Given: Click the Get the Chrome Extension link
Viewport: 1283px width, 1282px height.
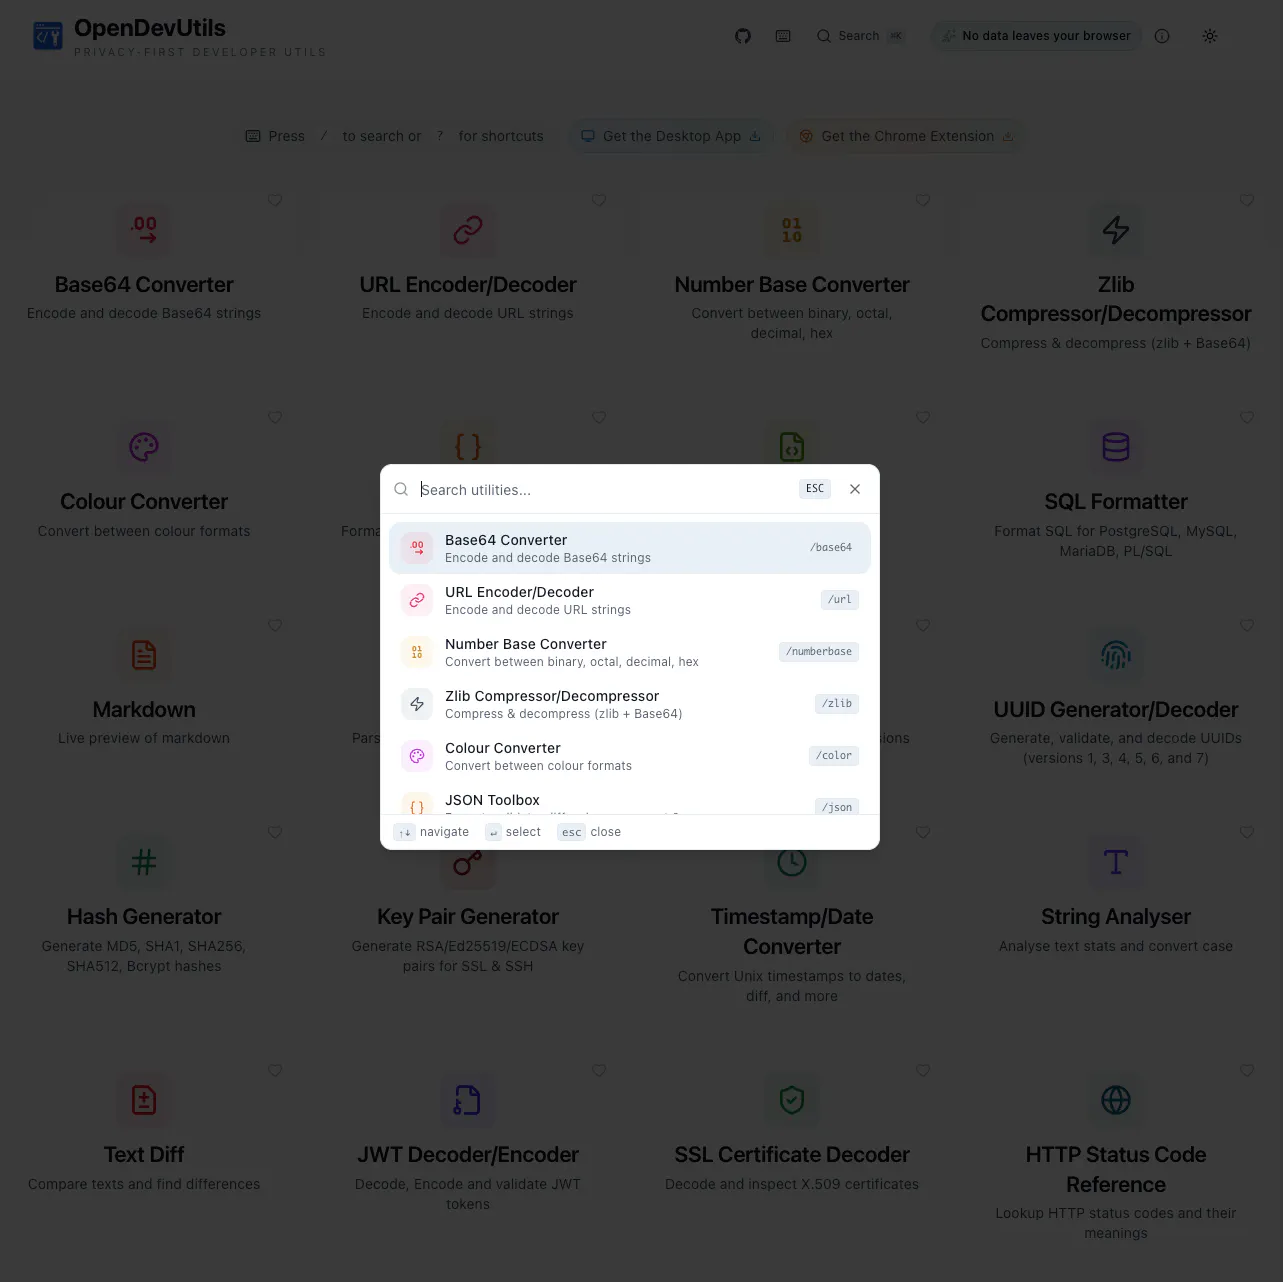Looking at the screenshot, I should tap(908, 136).
